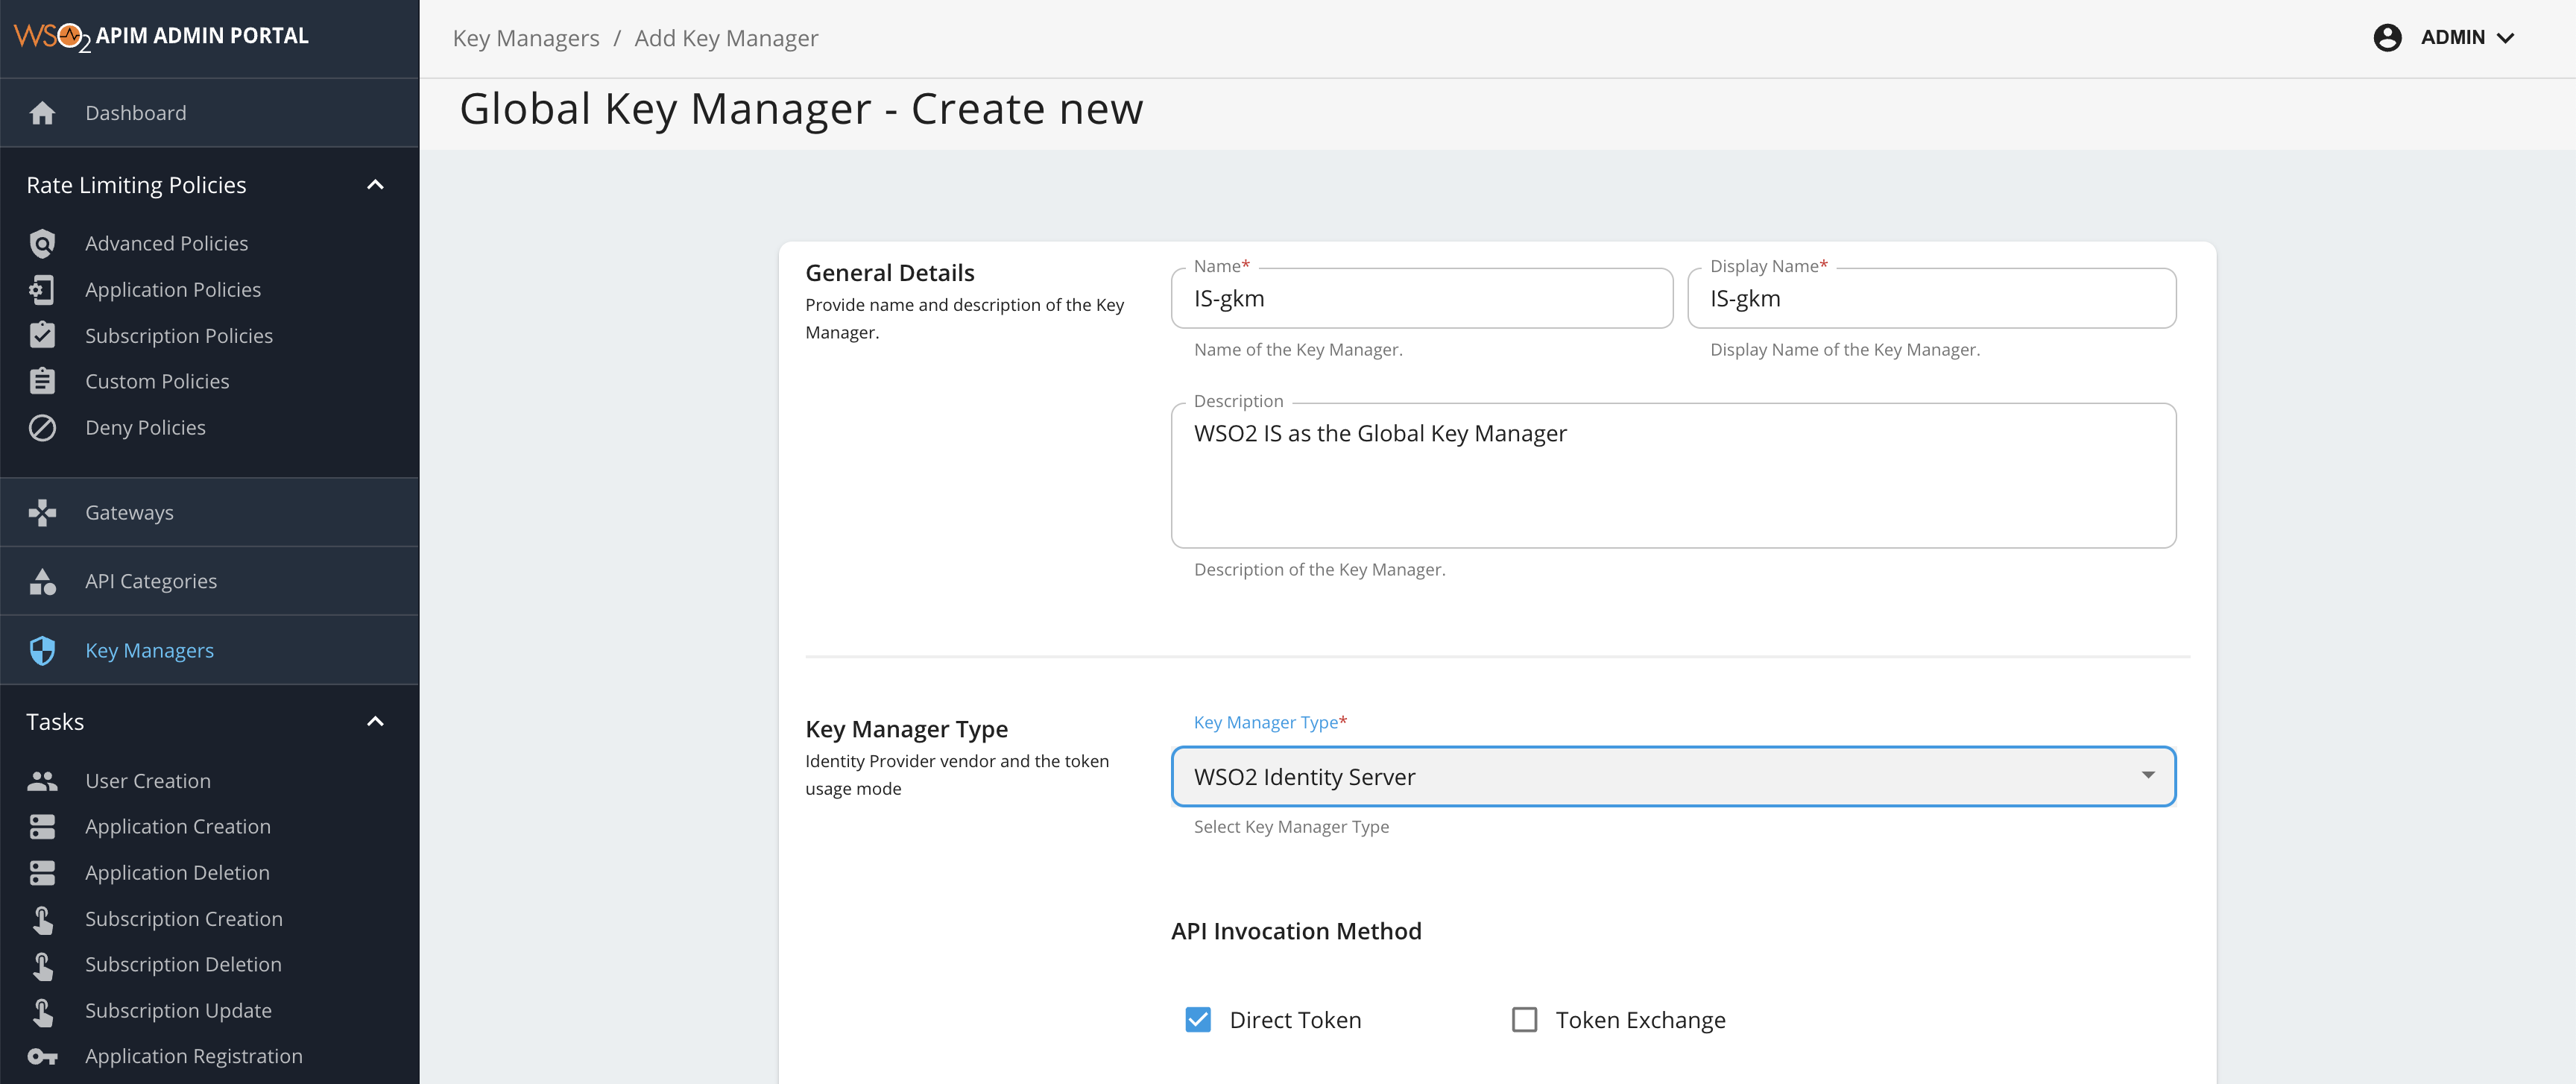Click the Advanced Policies shield icon

[42, 243]
